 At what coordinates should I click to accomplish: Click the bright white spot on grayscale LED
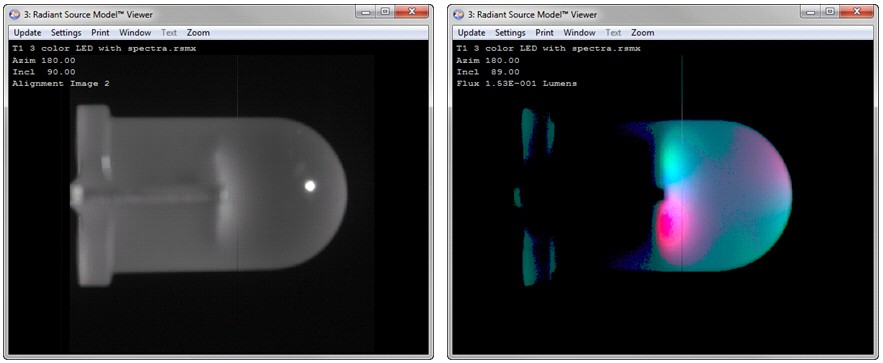point(309,186)
